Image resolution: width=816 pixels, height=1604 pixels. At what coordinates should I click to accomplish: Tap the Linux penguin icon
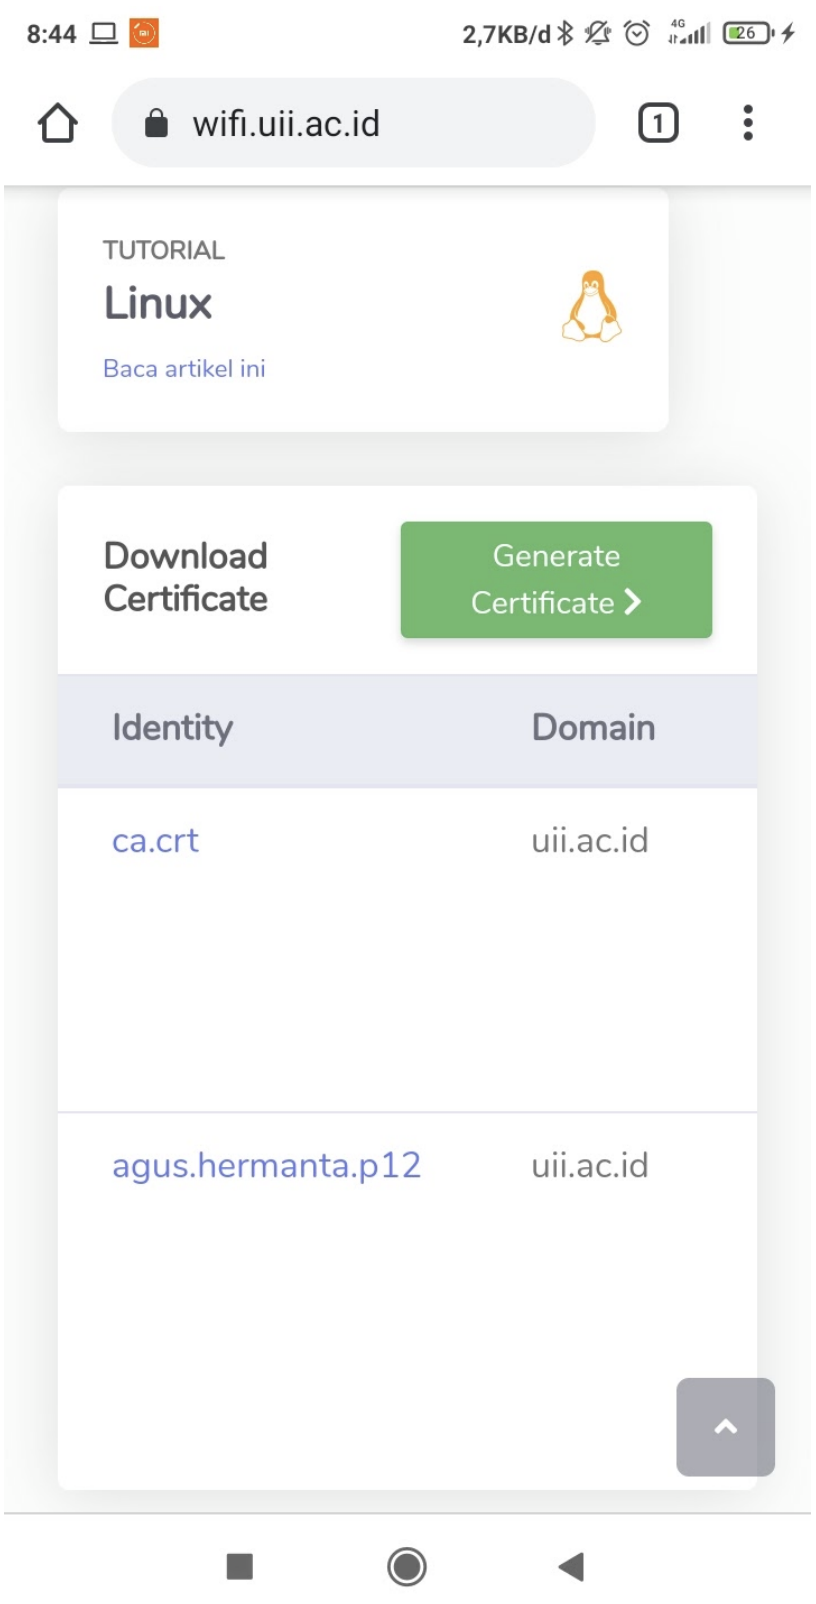pyautogui.click(x=592, y=307)
